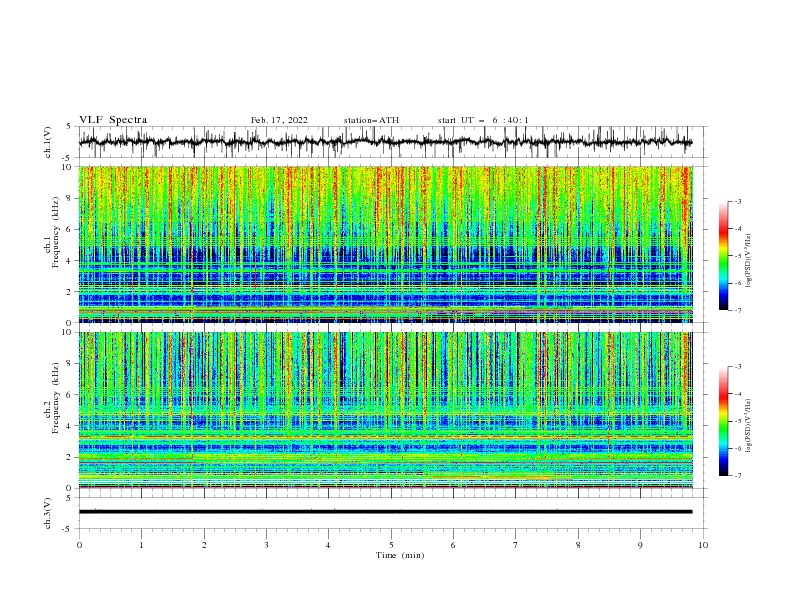The width and height of the screenshot is (792, 612).
Task: Click the ch.1 voltage waveform trace
Action: (x=385, y=142)
